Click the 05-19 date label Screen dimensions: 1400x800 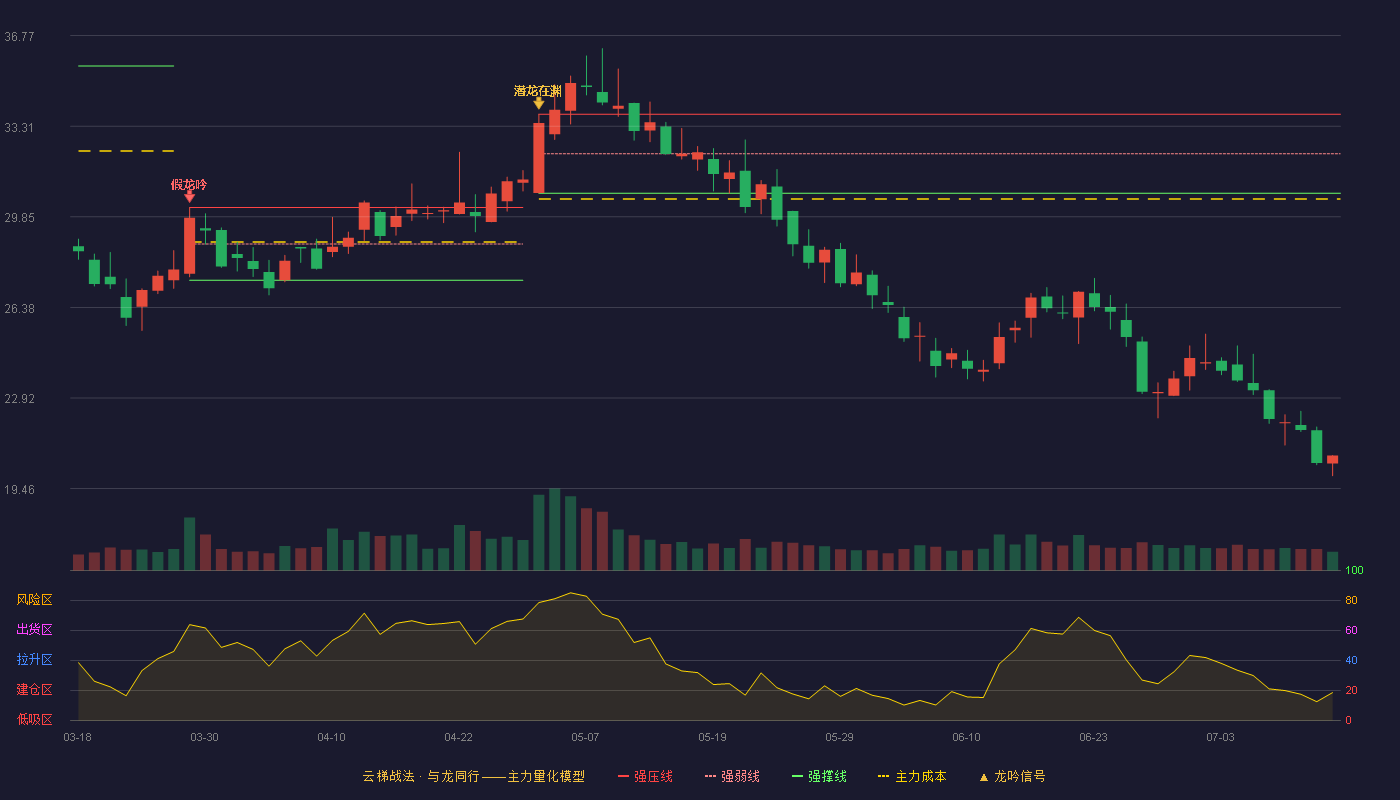click(x=712, y=737)
